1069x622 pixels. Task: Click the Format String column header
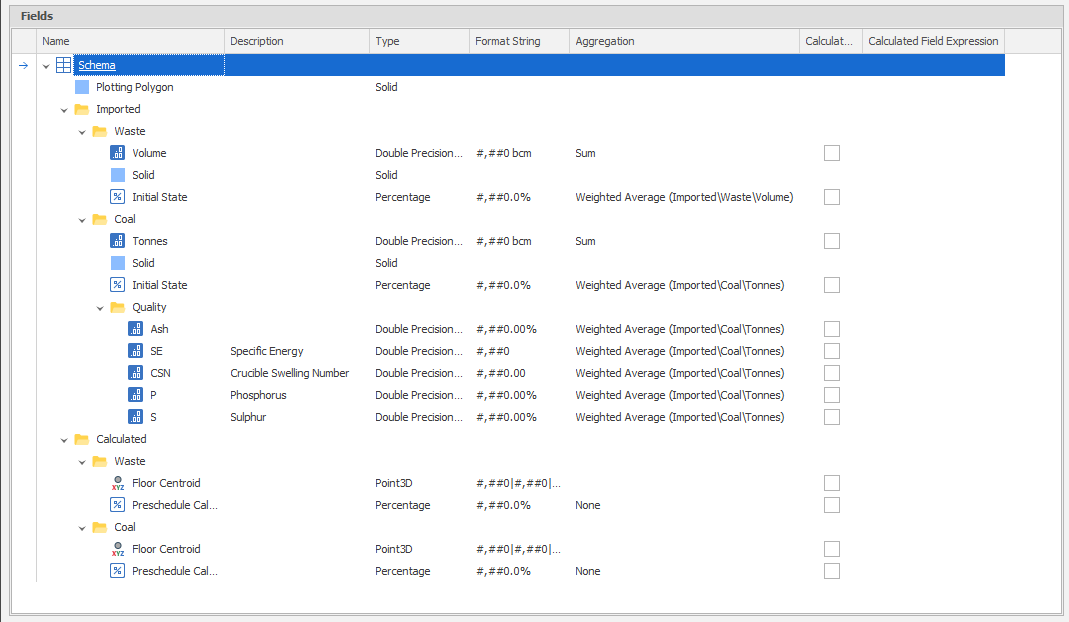pos(520,41)
